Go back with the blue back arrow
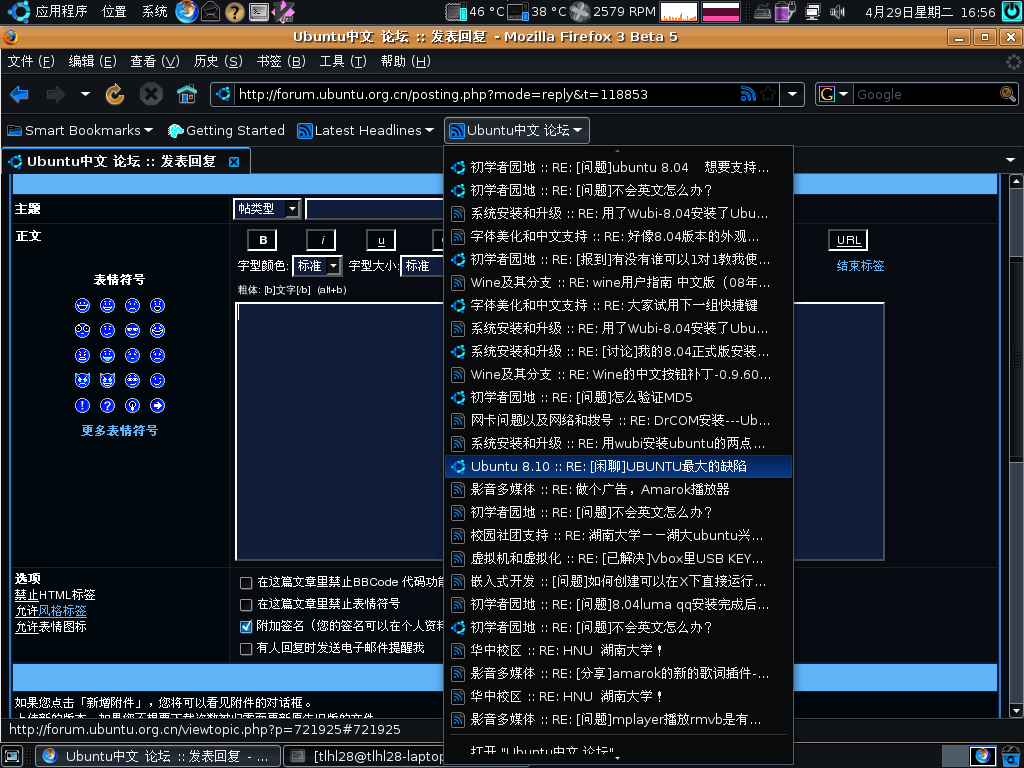The height and width of the screenshot is (768, 1024). click(x=20, y=95)
